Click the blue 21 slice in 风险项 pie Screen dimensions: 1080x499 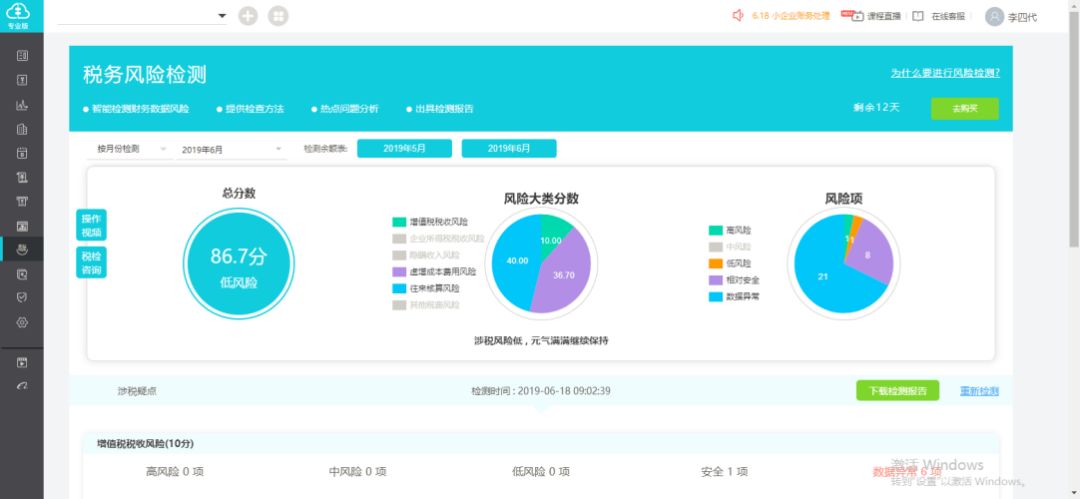click(x=823, y=276)
